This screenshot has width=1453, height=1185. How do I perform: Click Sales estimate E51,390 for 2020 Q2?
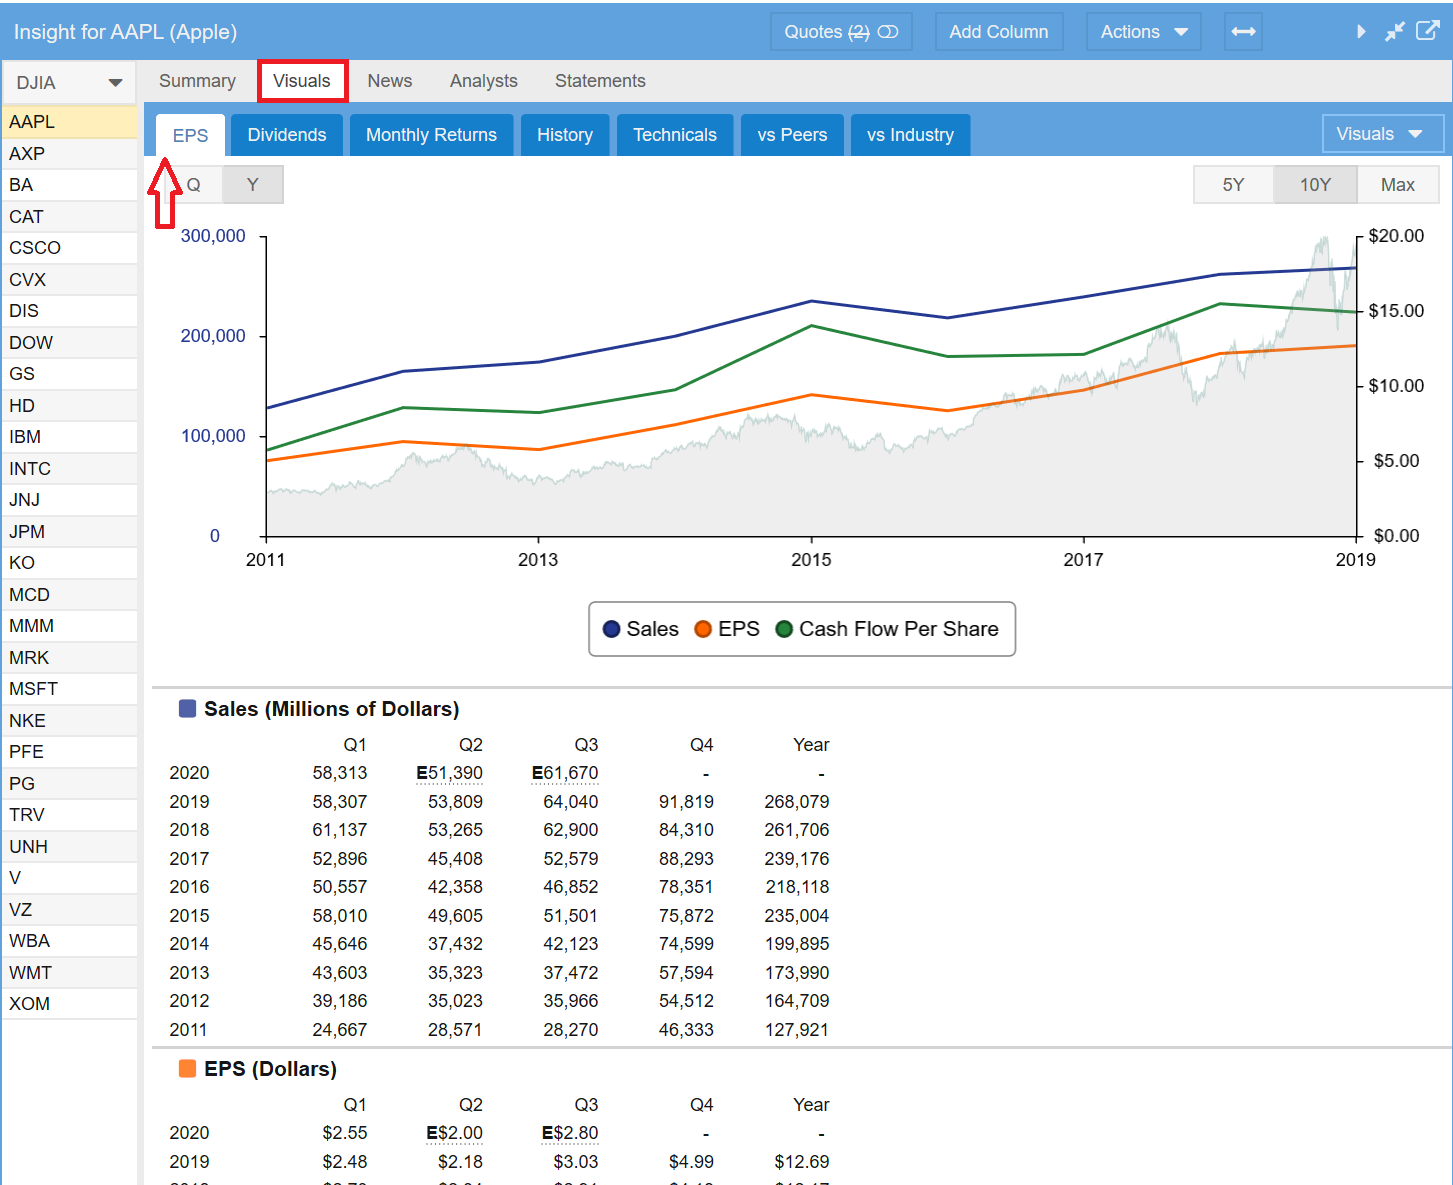click(x=449, y=773)
